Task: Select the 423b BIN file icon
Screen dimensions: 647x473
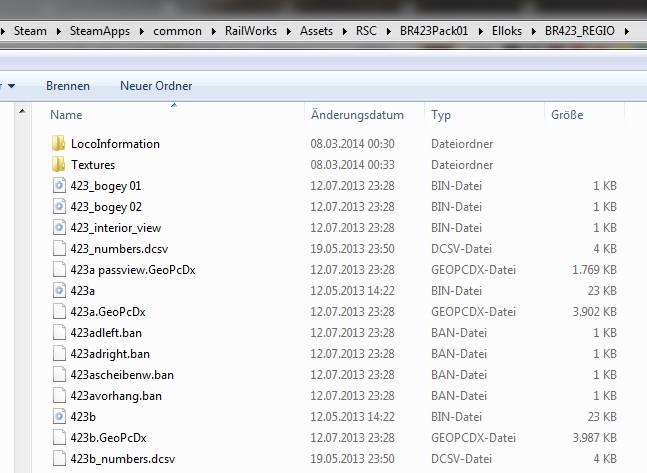Action: pos(59,417)
